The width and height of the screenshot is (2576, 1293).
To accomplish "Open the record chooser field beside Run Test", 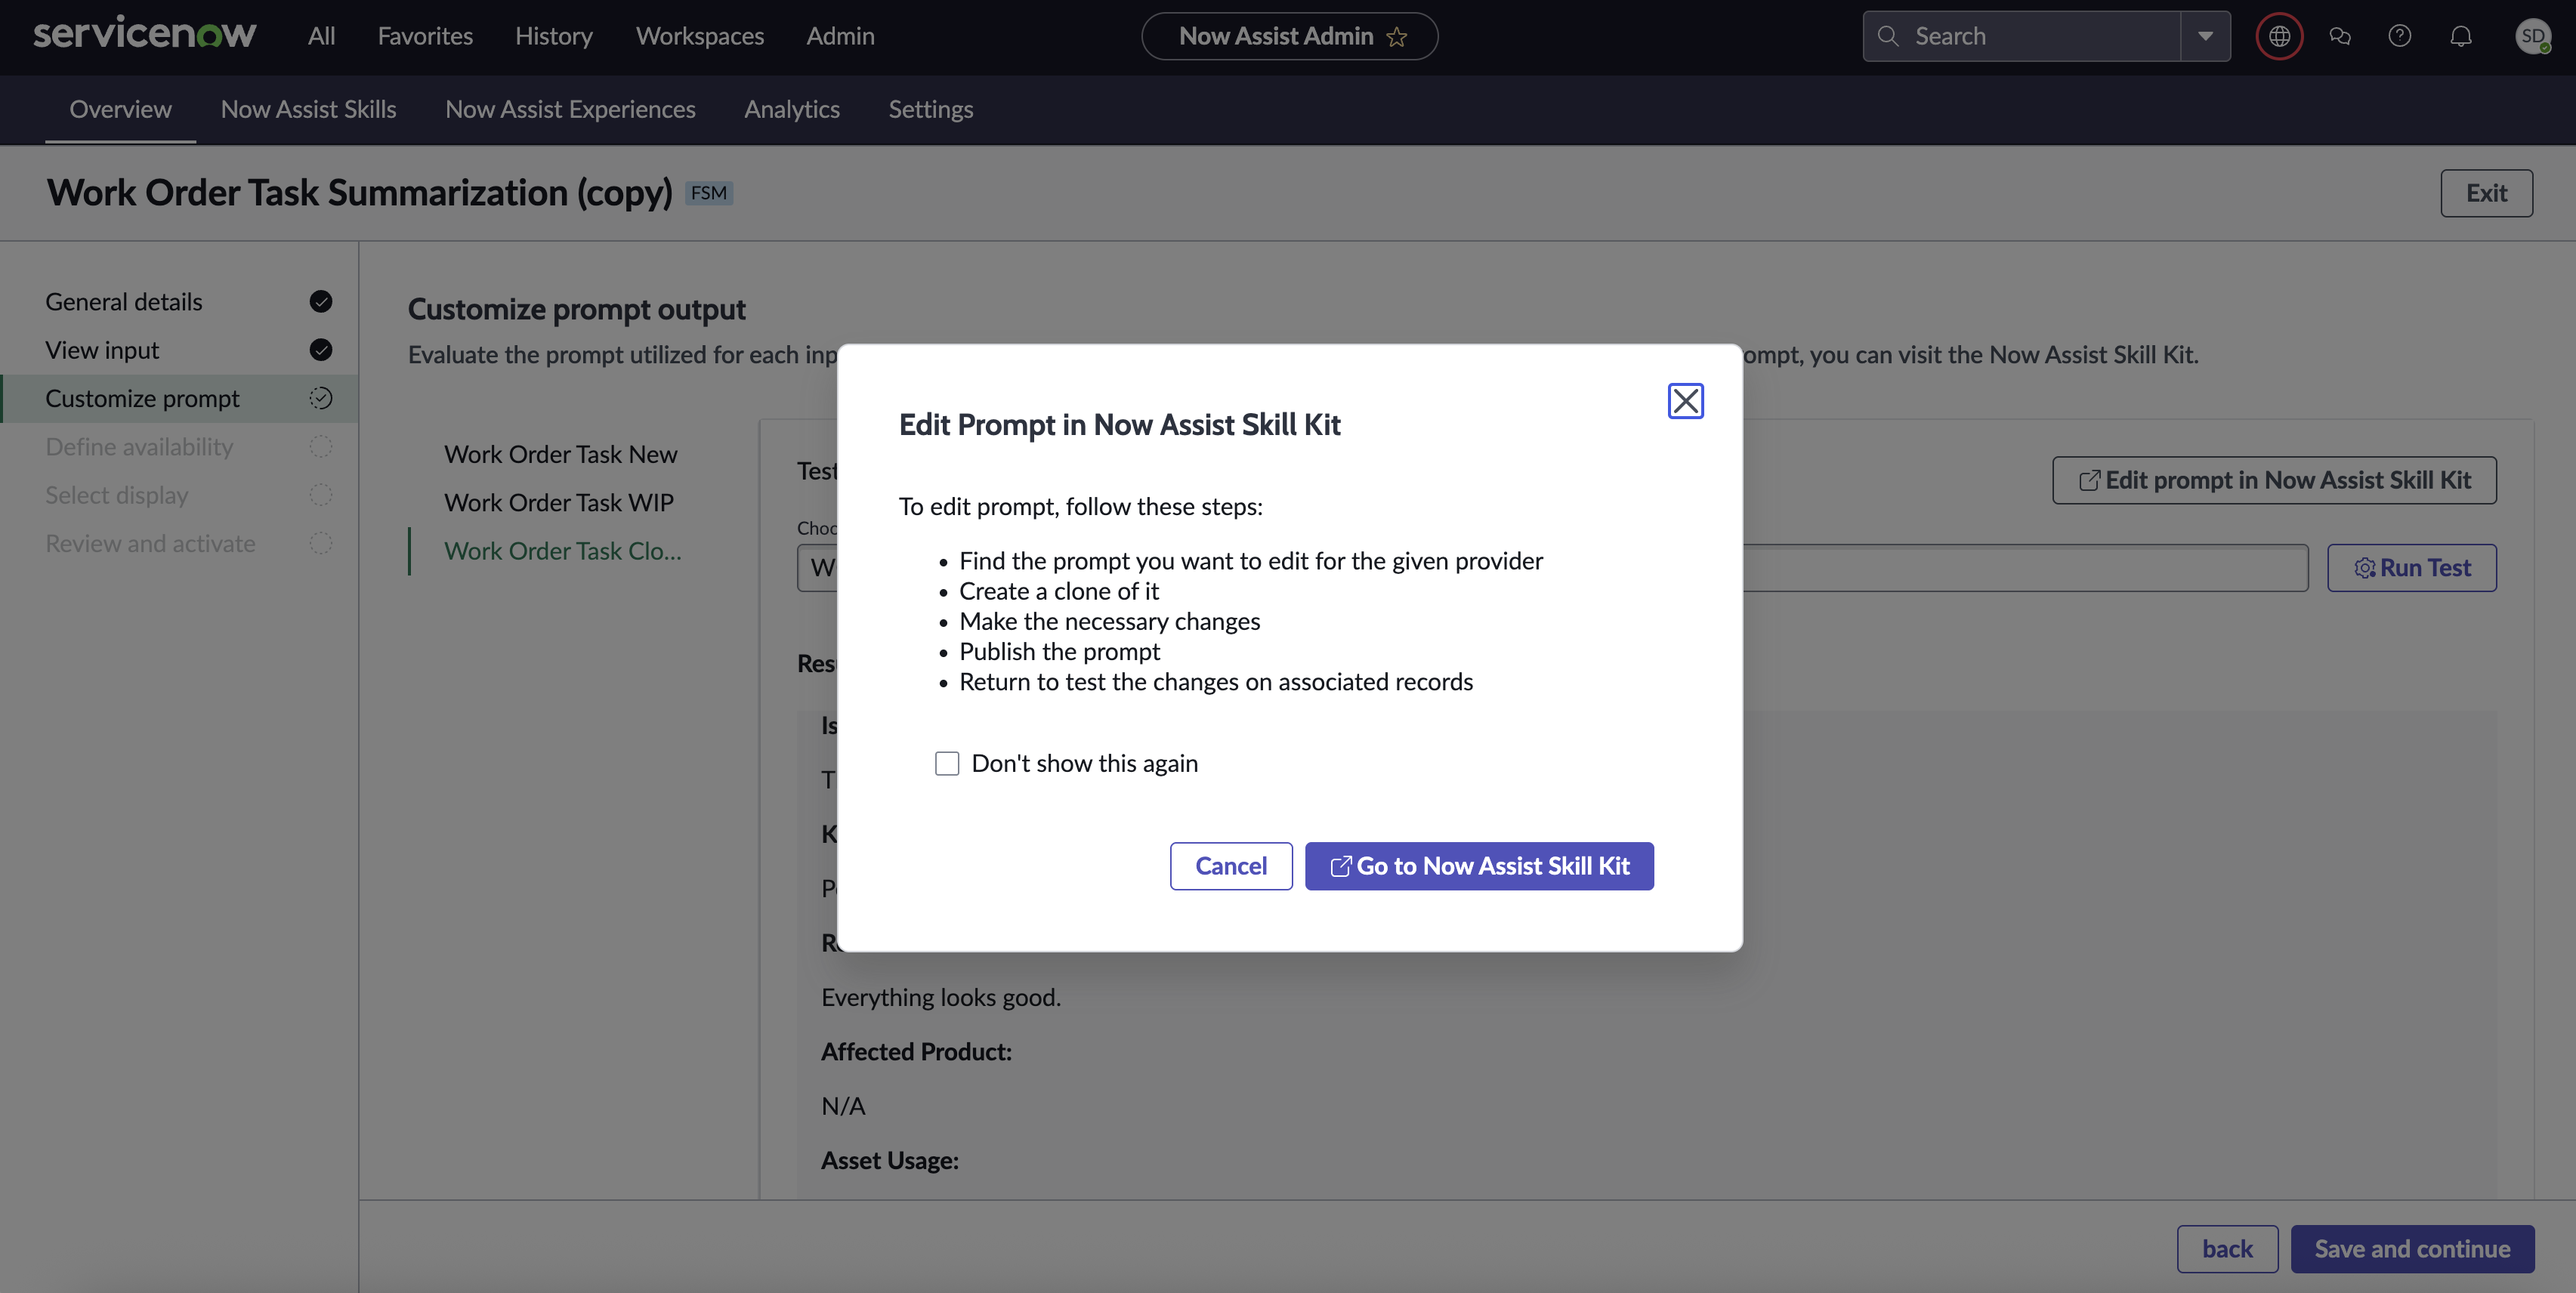I will click(1552, 568).
